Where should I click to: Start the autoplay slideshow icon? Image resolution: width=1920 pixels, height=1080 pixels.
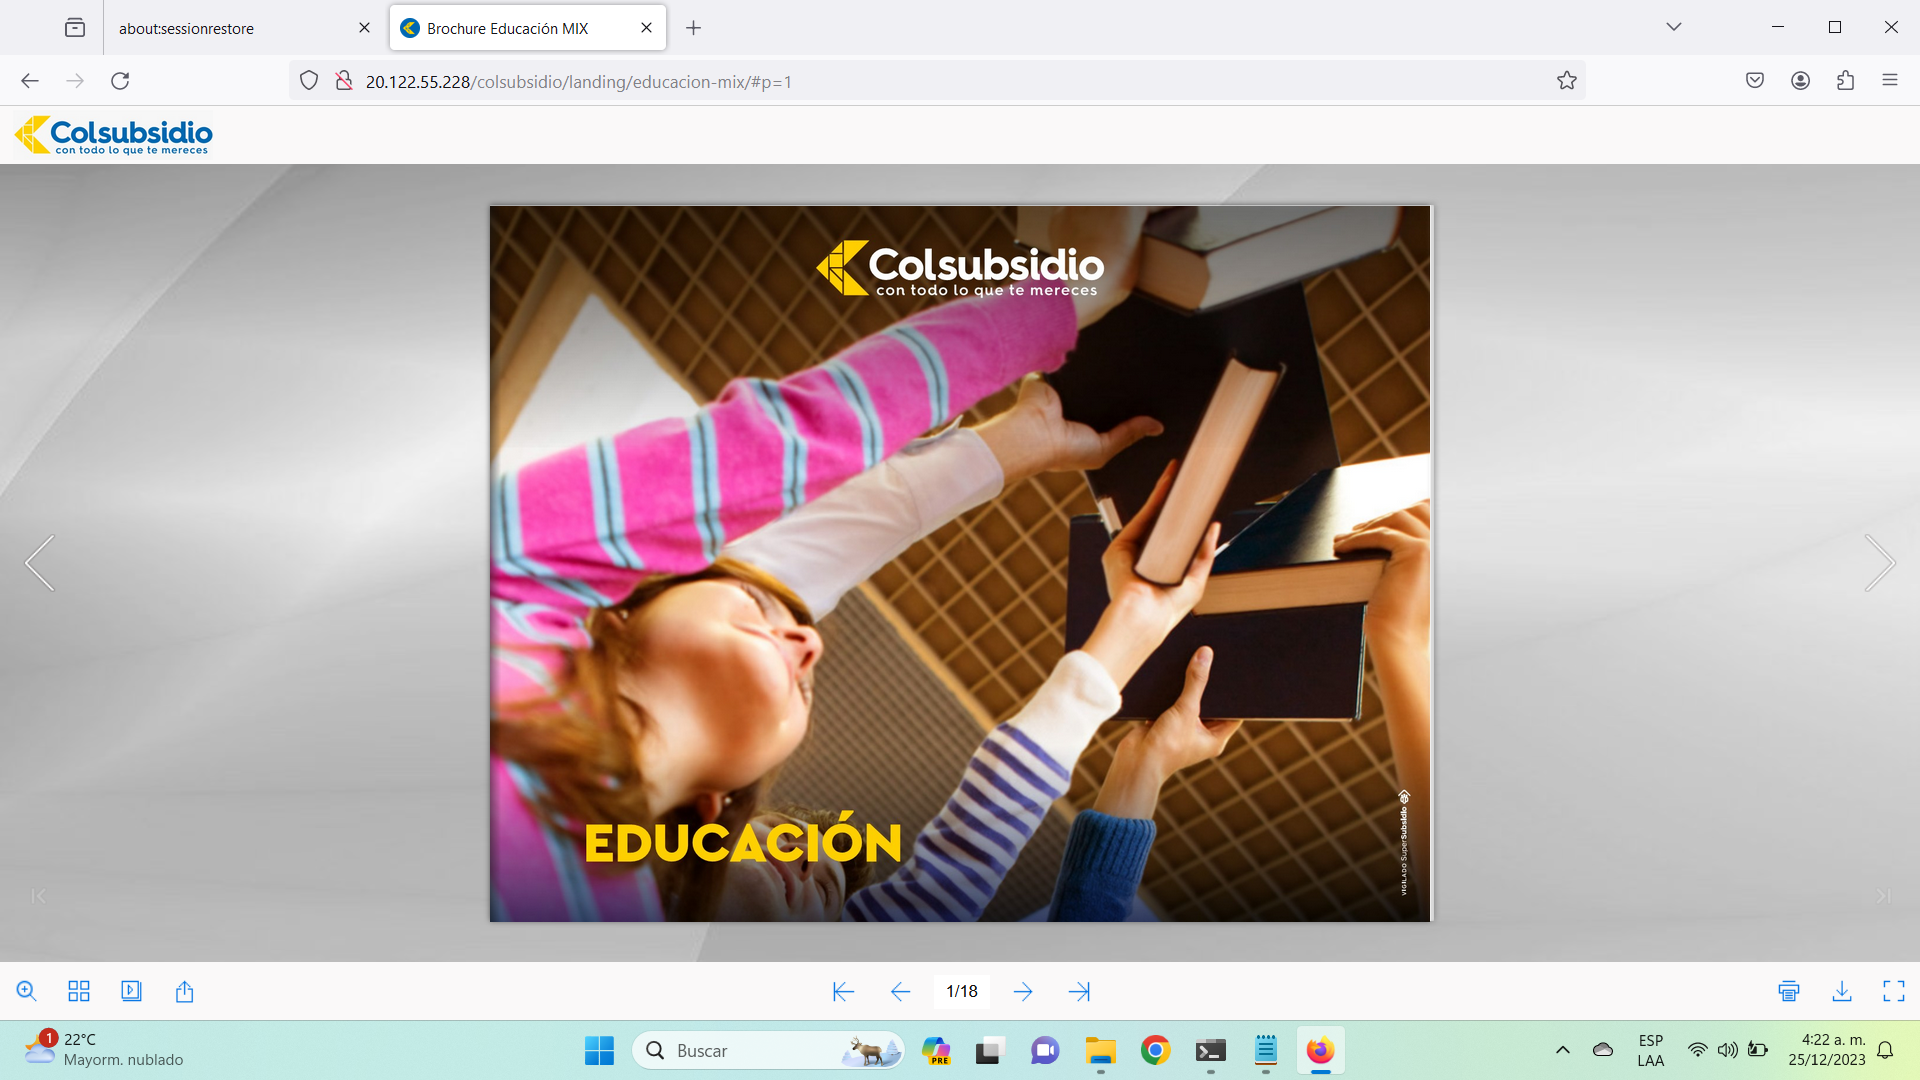point(131,991)
